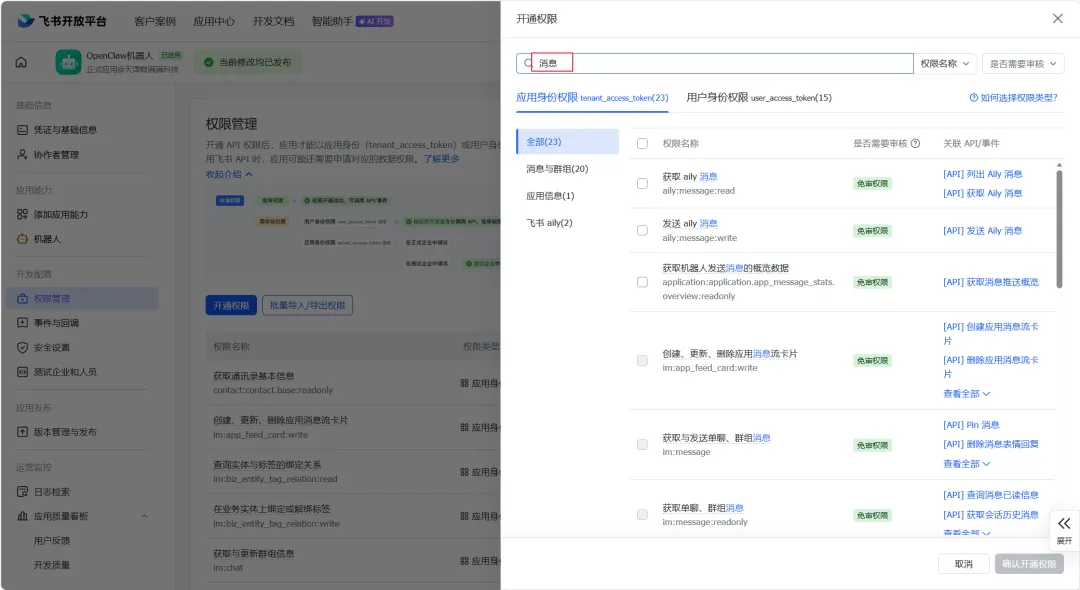This screenshot has height=590, width=1080.
Task: Open 开发质量 in the sidebar
Action: 52,565
